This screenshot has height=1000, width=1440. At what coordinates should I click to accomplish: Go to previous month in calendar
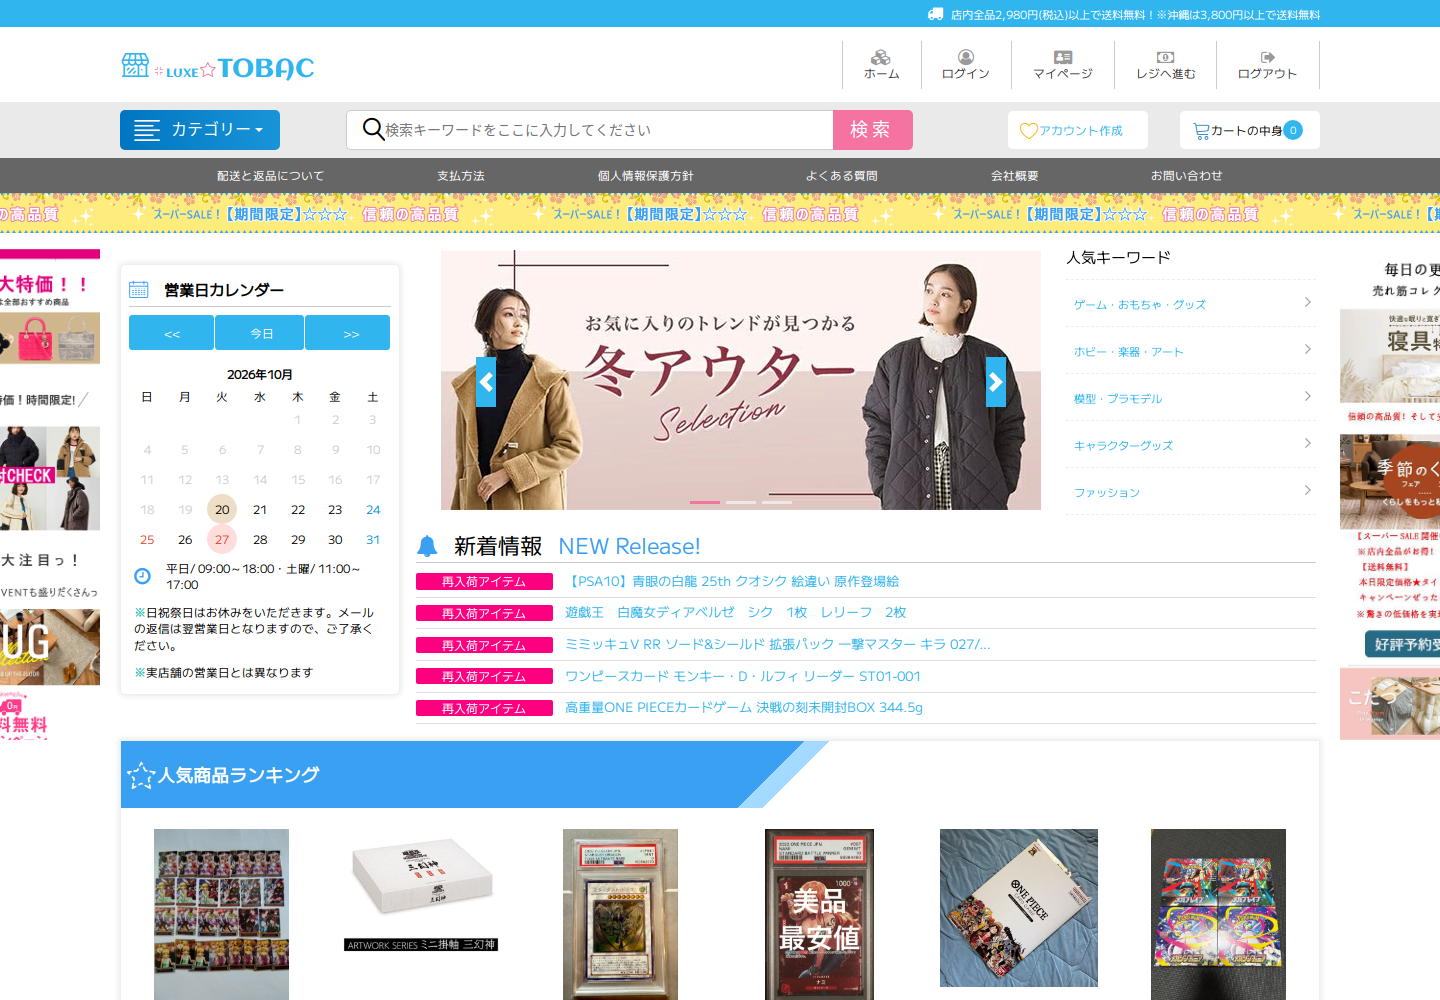point(171,333)
